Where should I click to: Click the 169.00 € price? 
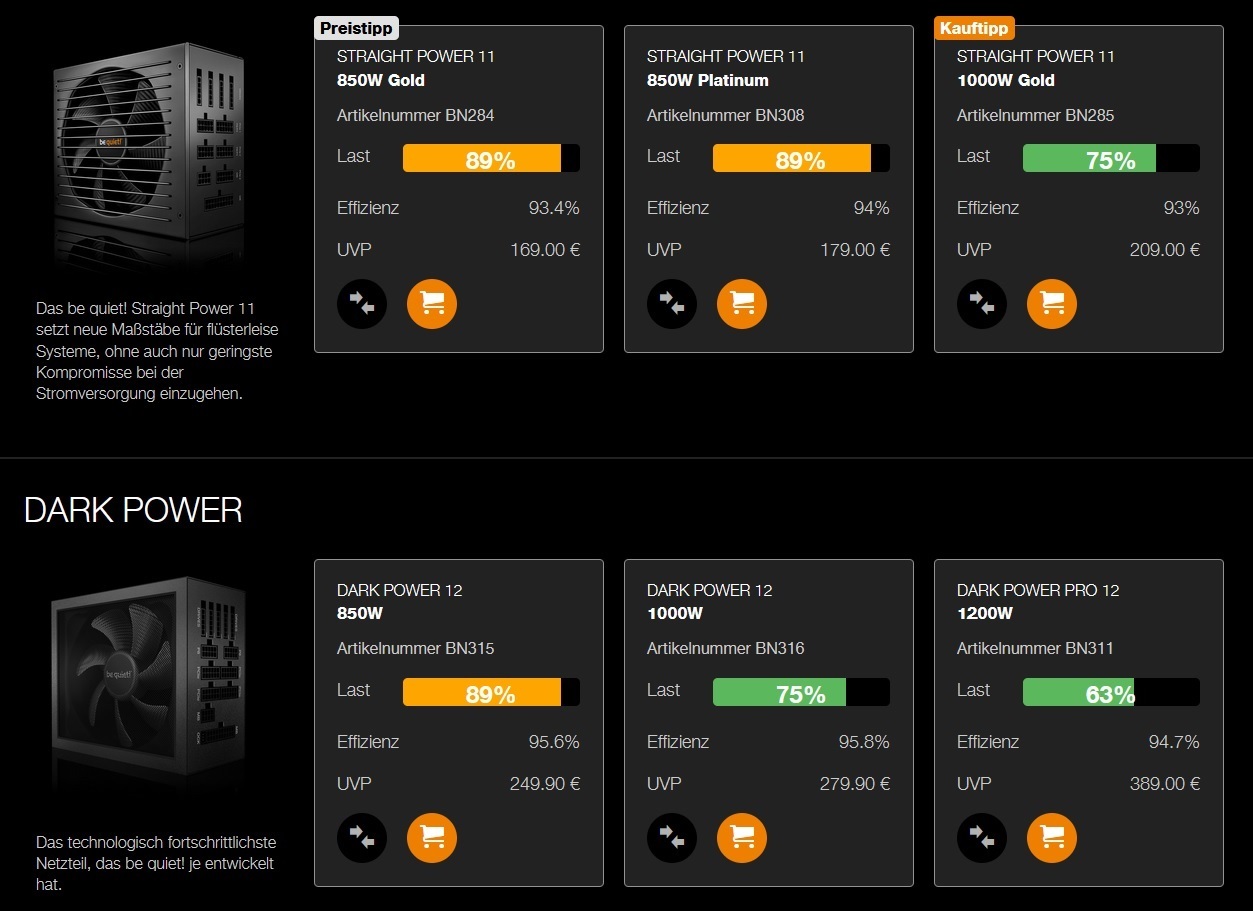545,250
